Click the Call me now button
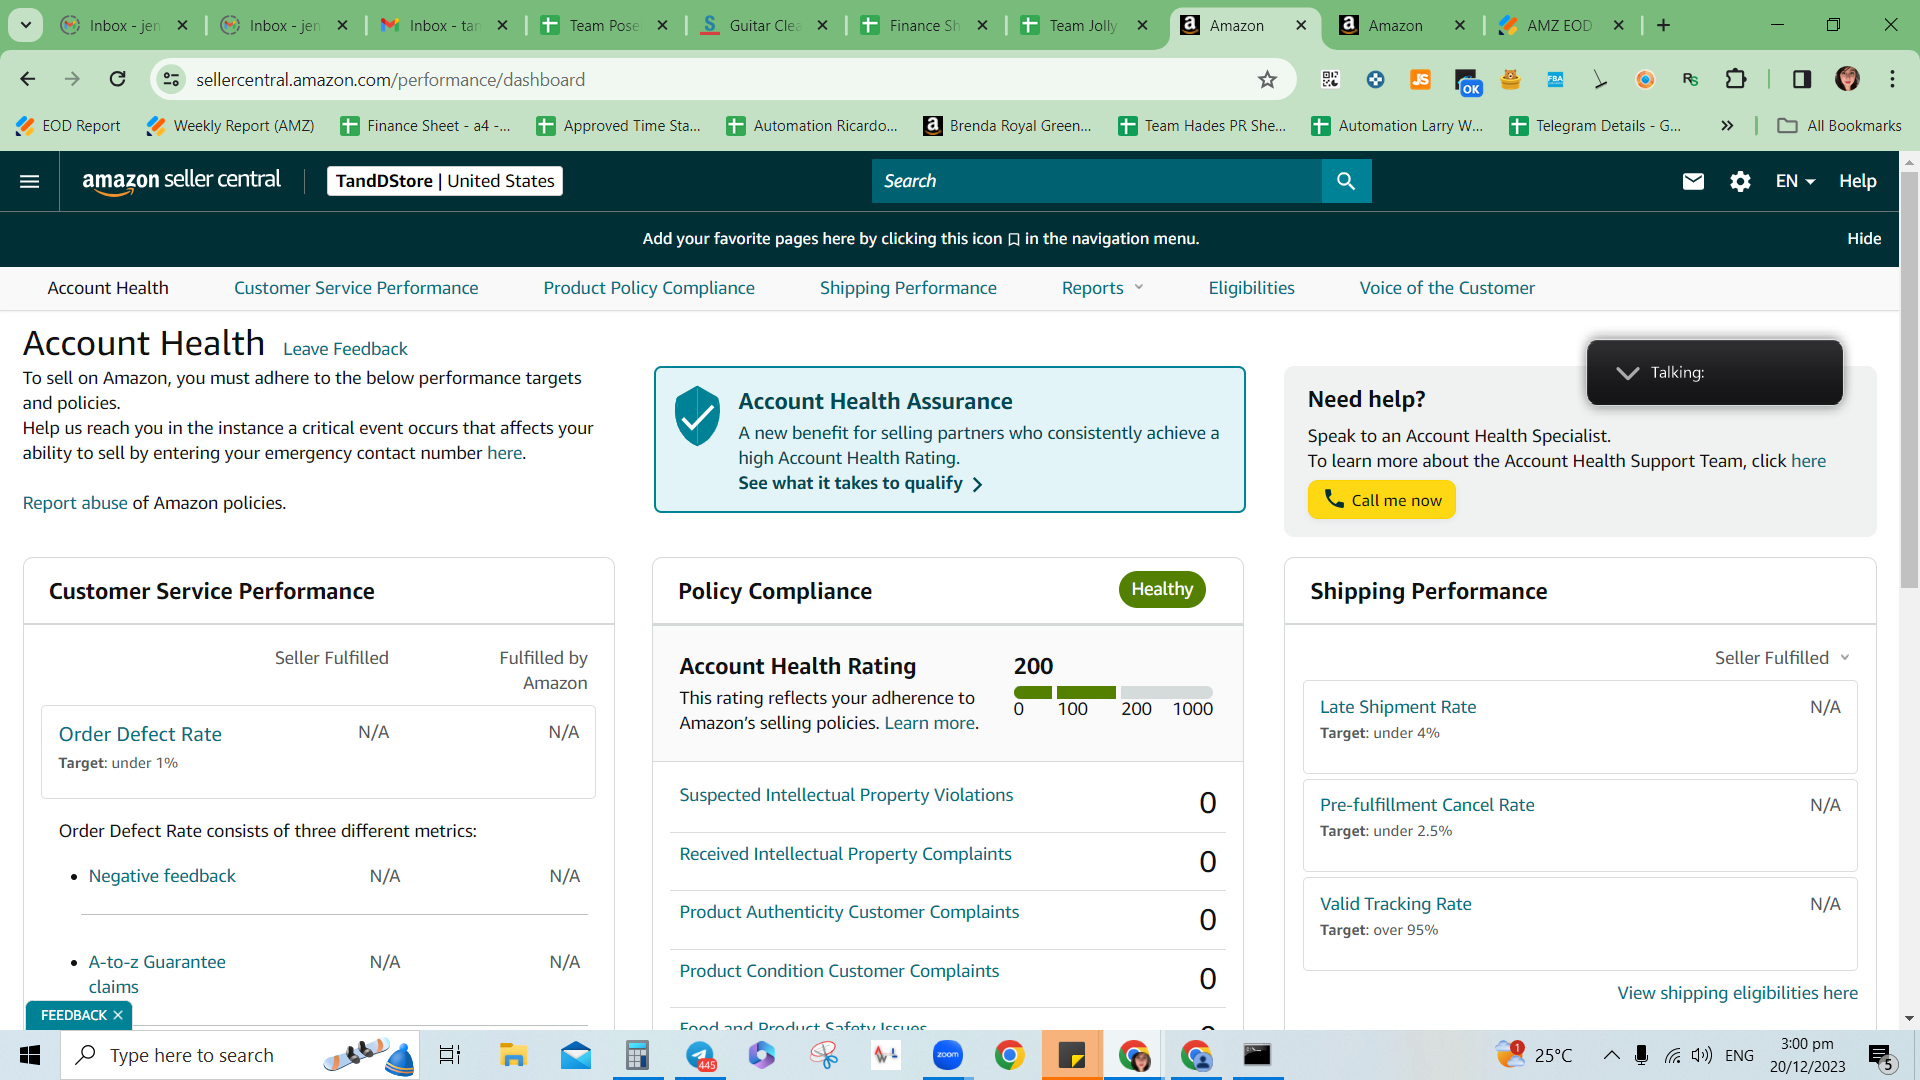Image resolution: width=1920 pixels, height=1080 pixels. (x=1382, y=500)
